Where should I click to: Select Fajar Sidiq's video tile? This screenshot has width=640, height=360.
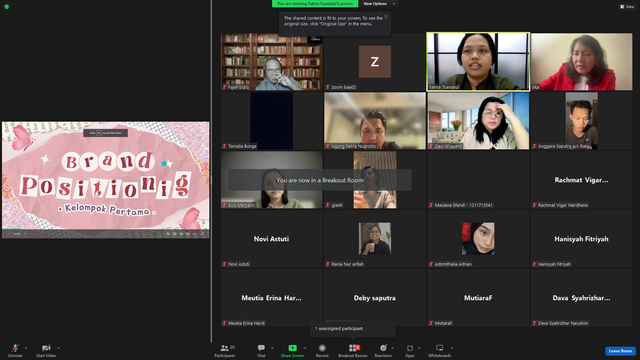coord(271,62)
